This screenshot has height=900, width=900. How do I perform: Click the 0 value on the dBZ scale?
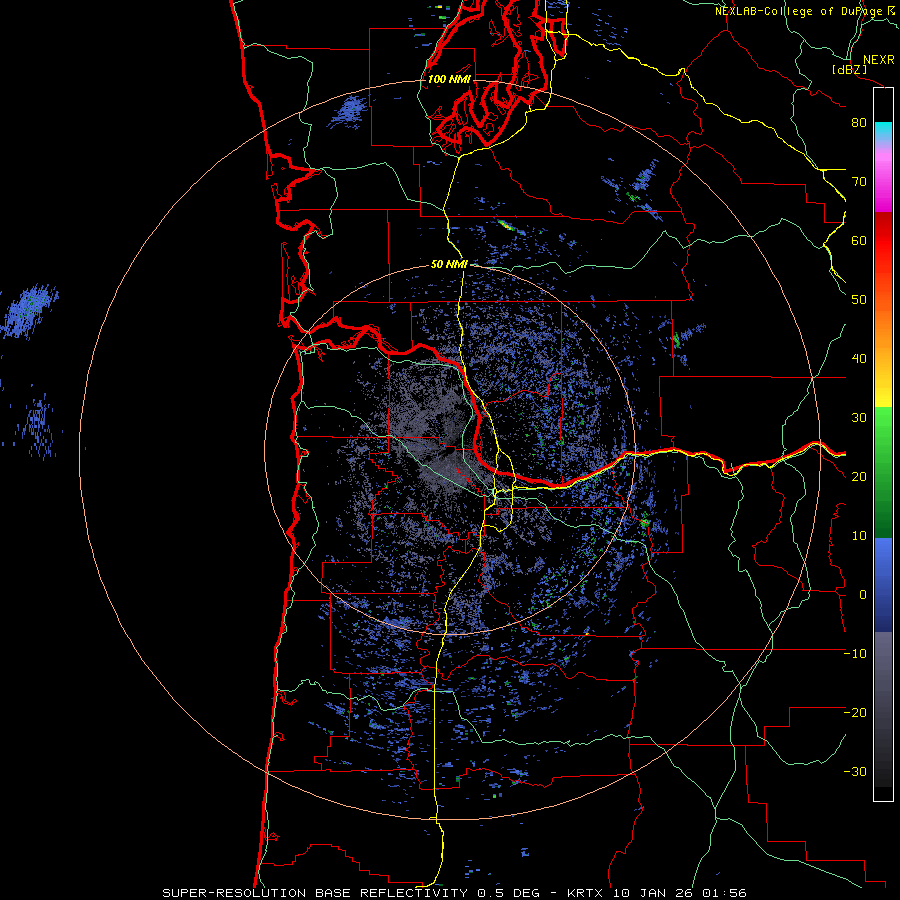pyautogui.click(x=863, y=595)
